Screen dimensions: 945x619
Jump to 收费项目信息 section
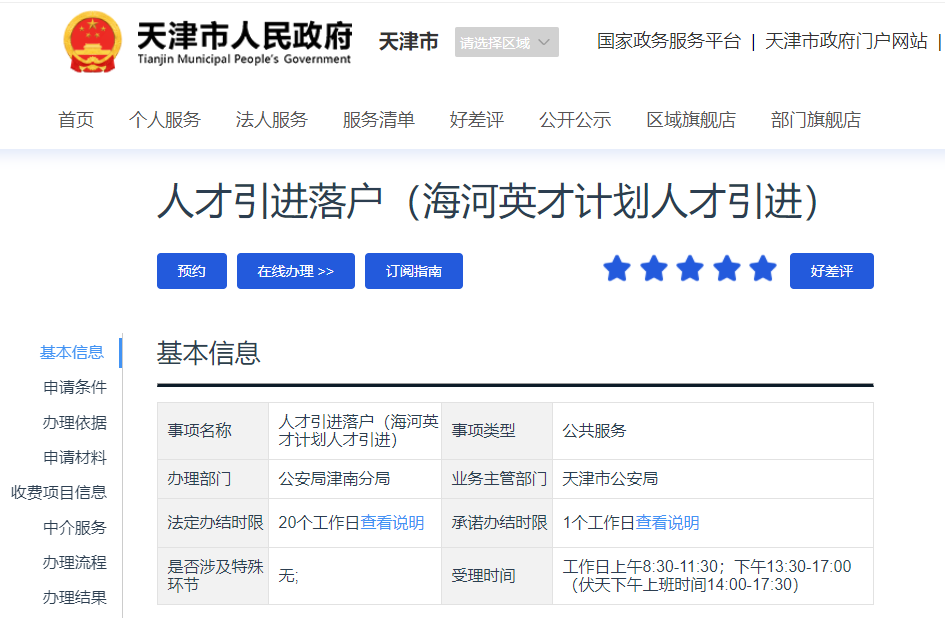pyautogui.click(x=59, y=492)
